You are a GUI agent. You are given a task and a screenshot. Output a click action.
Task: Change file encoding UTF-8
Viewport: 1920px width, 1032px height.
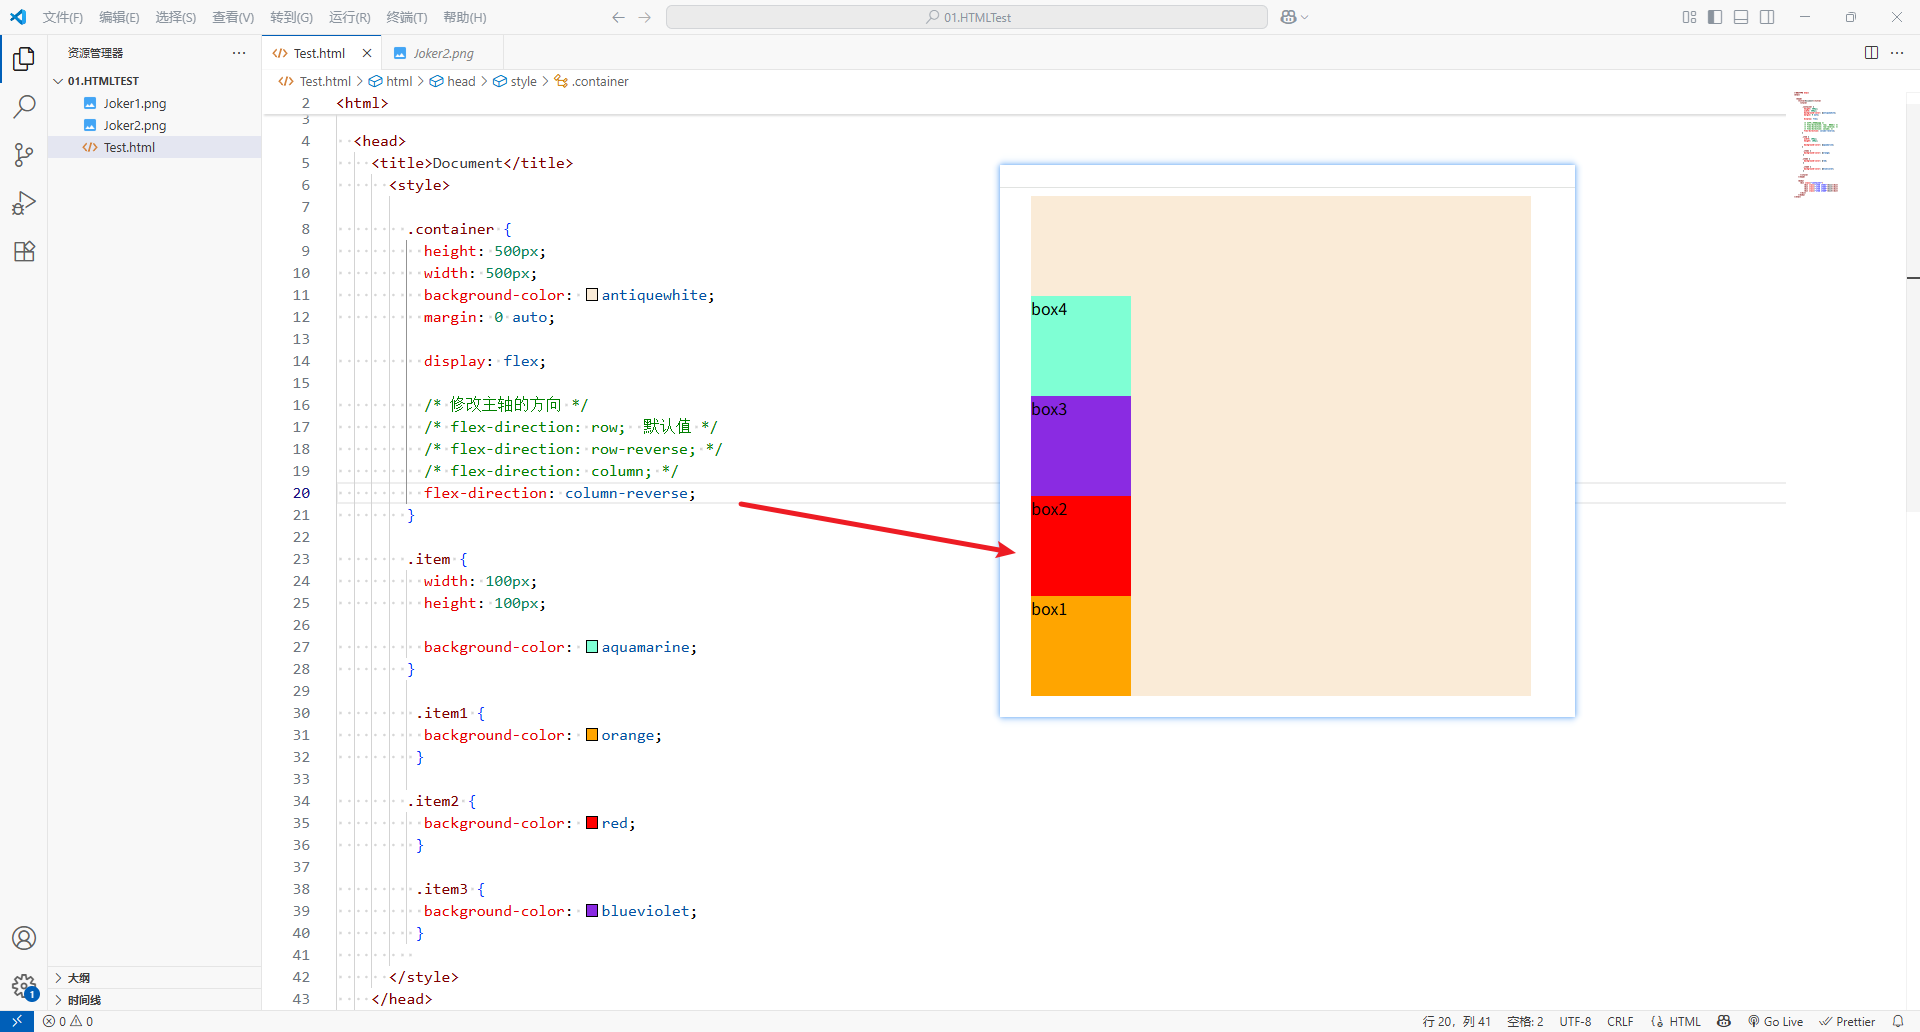point(1575,1021)
